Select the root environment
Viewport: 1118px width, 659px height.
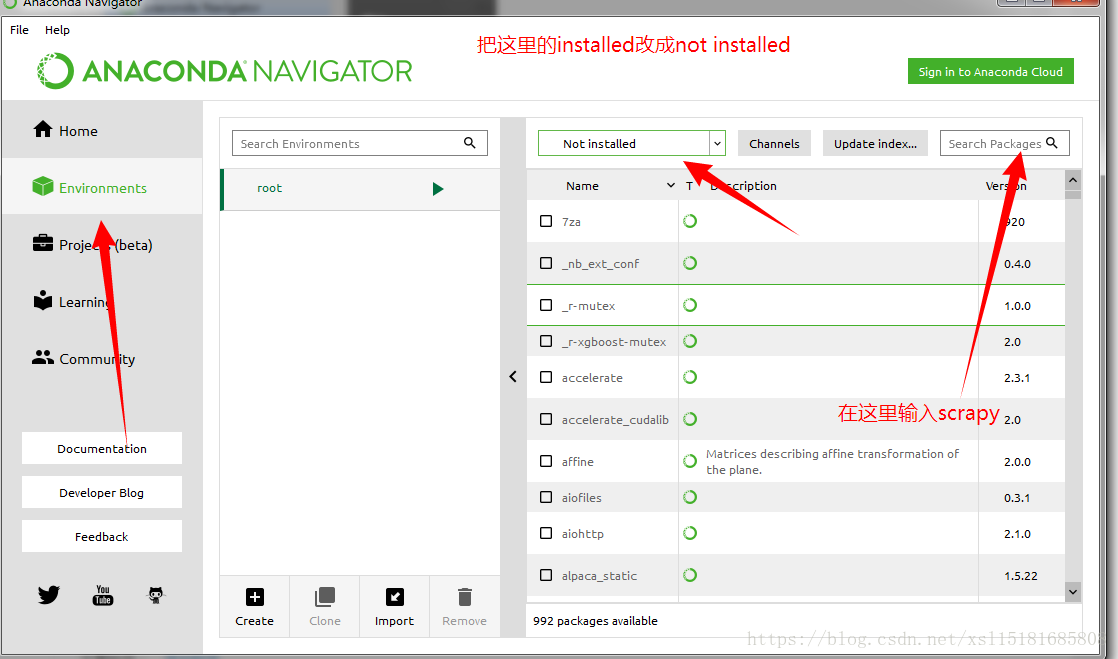pos(360,189)
